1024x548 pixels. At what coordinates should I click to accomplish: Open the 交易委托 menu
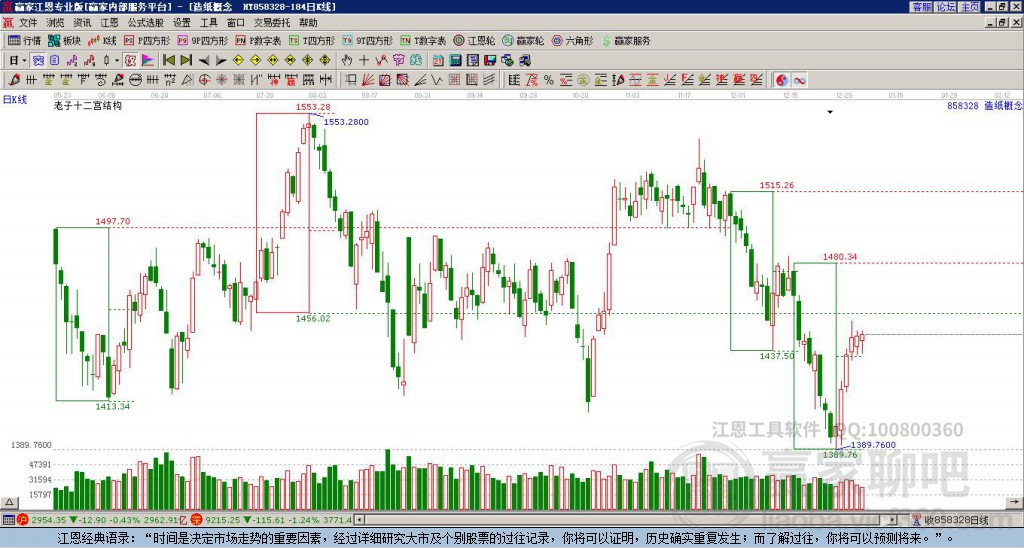tap(272, 23)
